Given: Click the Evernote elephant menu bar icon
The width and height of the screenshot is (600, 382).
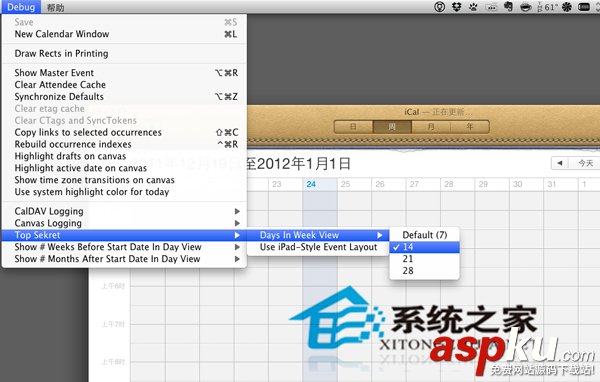Looking at the screenshot, I should (x=509, y=7).
